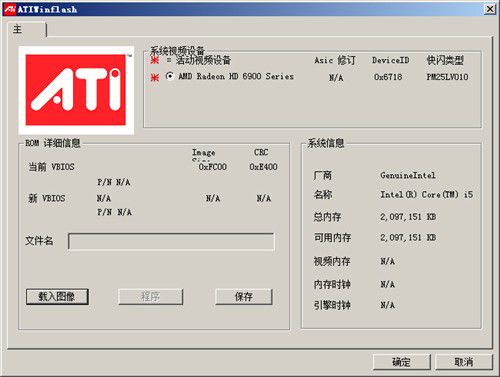Click the image size value 0xFC00
This screenshot has width=500, height=377.
[213, 167]
